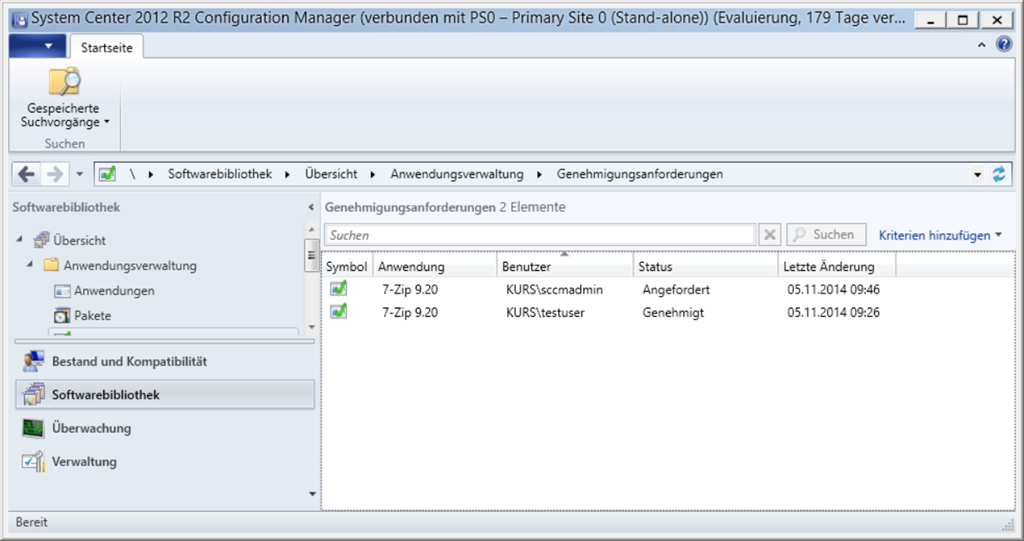
Task: Click the forward navigation arrow
Action: 55,174
